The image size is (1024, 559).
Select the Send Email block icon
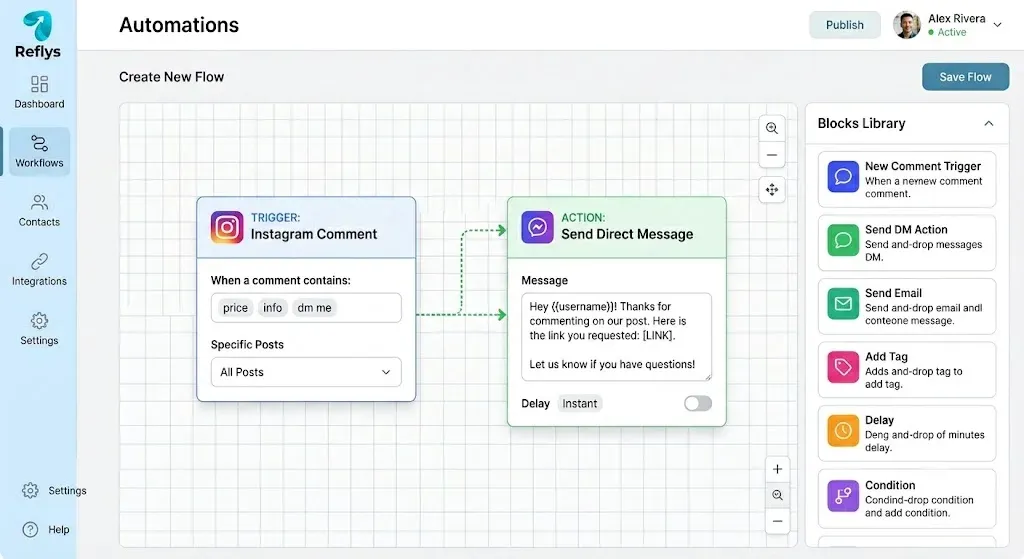click(843, 304)
